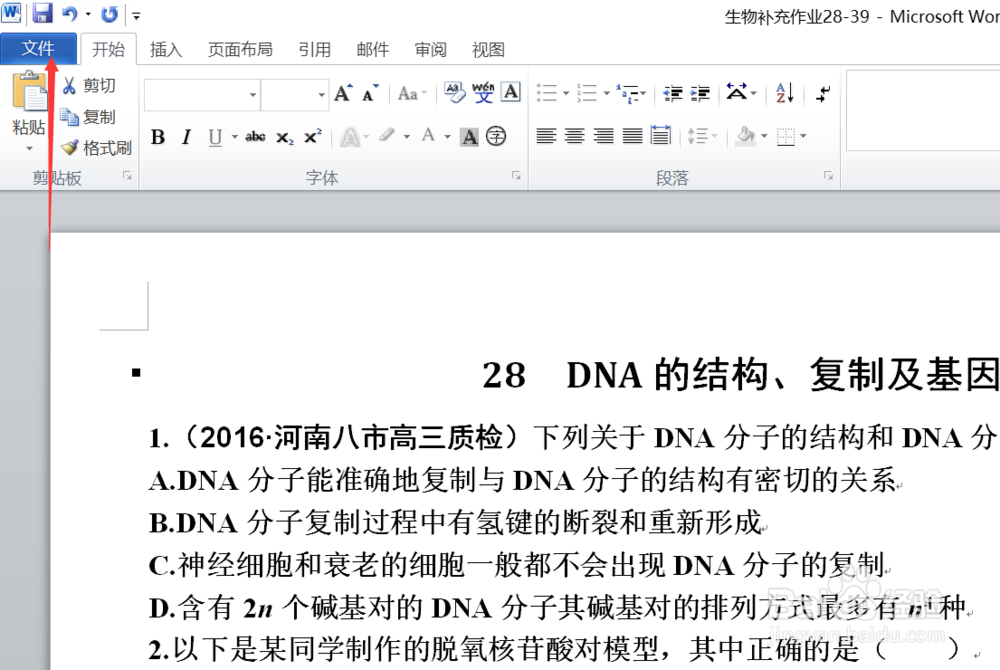
Task: Click the Grow Font icon
Action: point(342,92)
